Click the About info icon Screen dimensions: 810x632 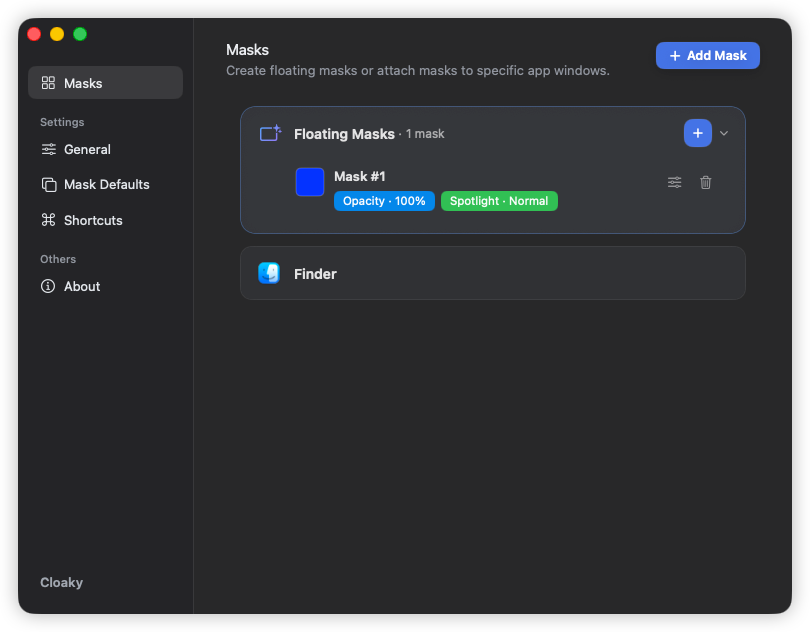tap(48, 286)
